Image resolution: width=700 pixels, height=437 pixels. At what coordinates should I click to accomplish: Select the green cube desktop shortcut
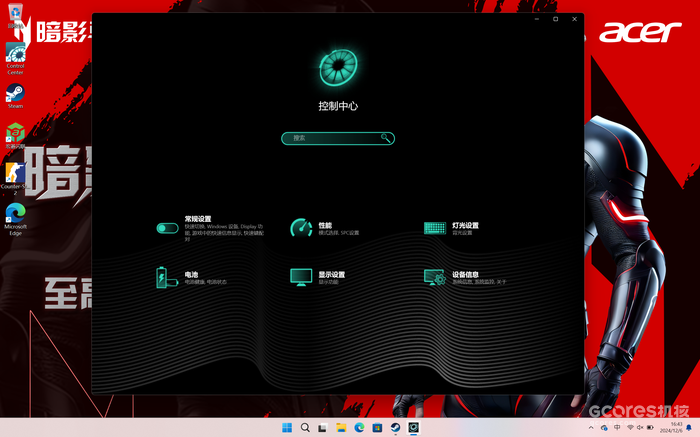pyautogui.click(x=15, y=136)
